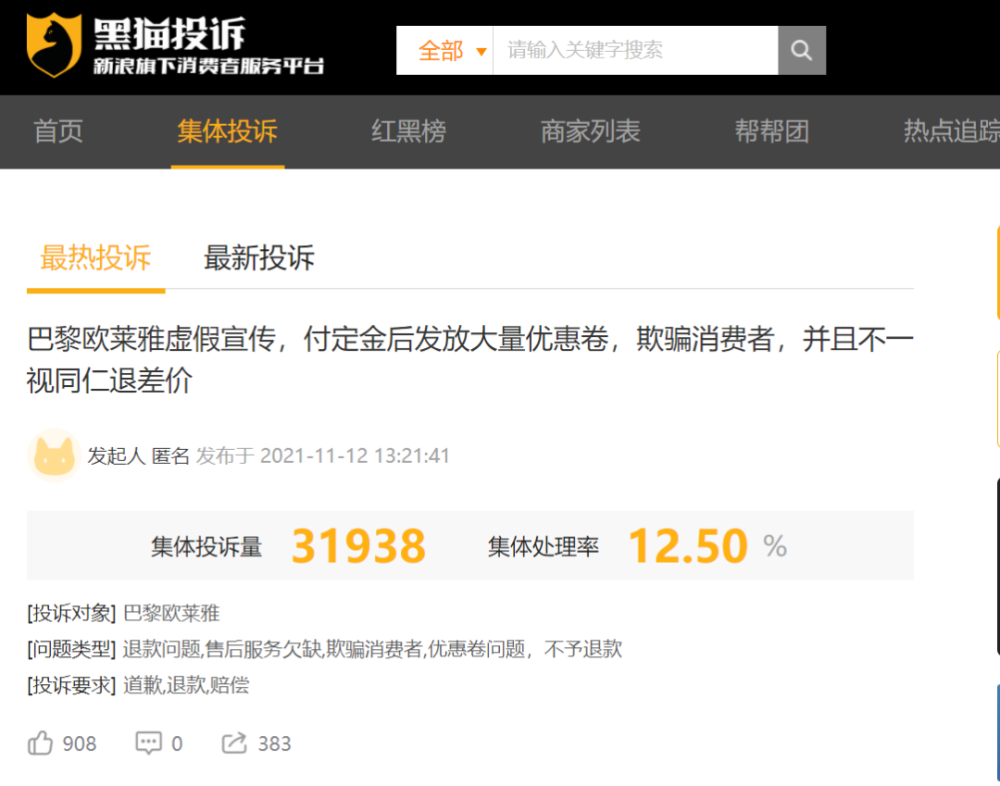This screenshot has height=786, width=1000.
Task: Click the share arrow icon
Action: (x=234, y=743)
